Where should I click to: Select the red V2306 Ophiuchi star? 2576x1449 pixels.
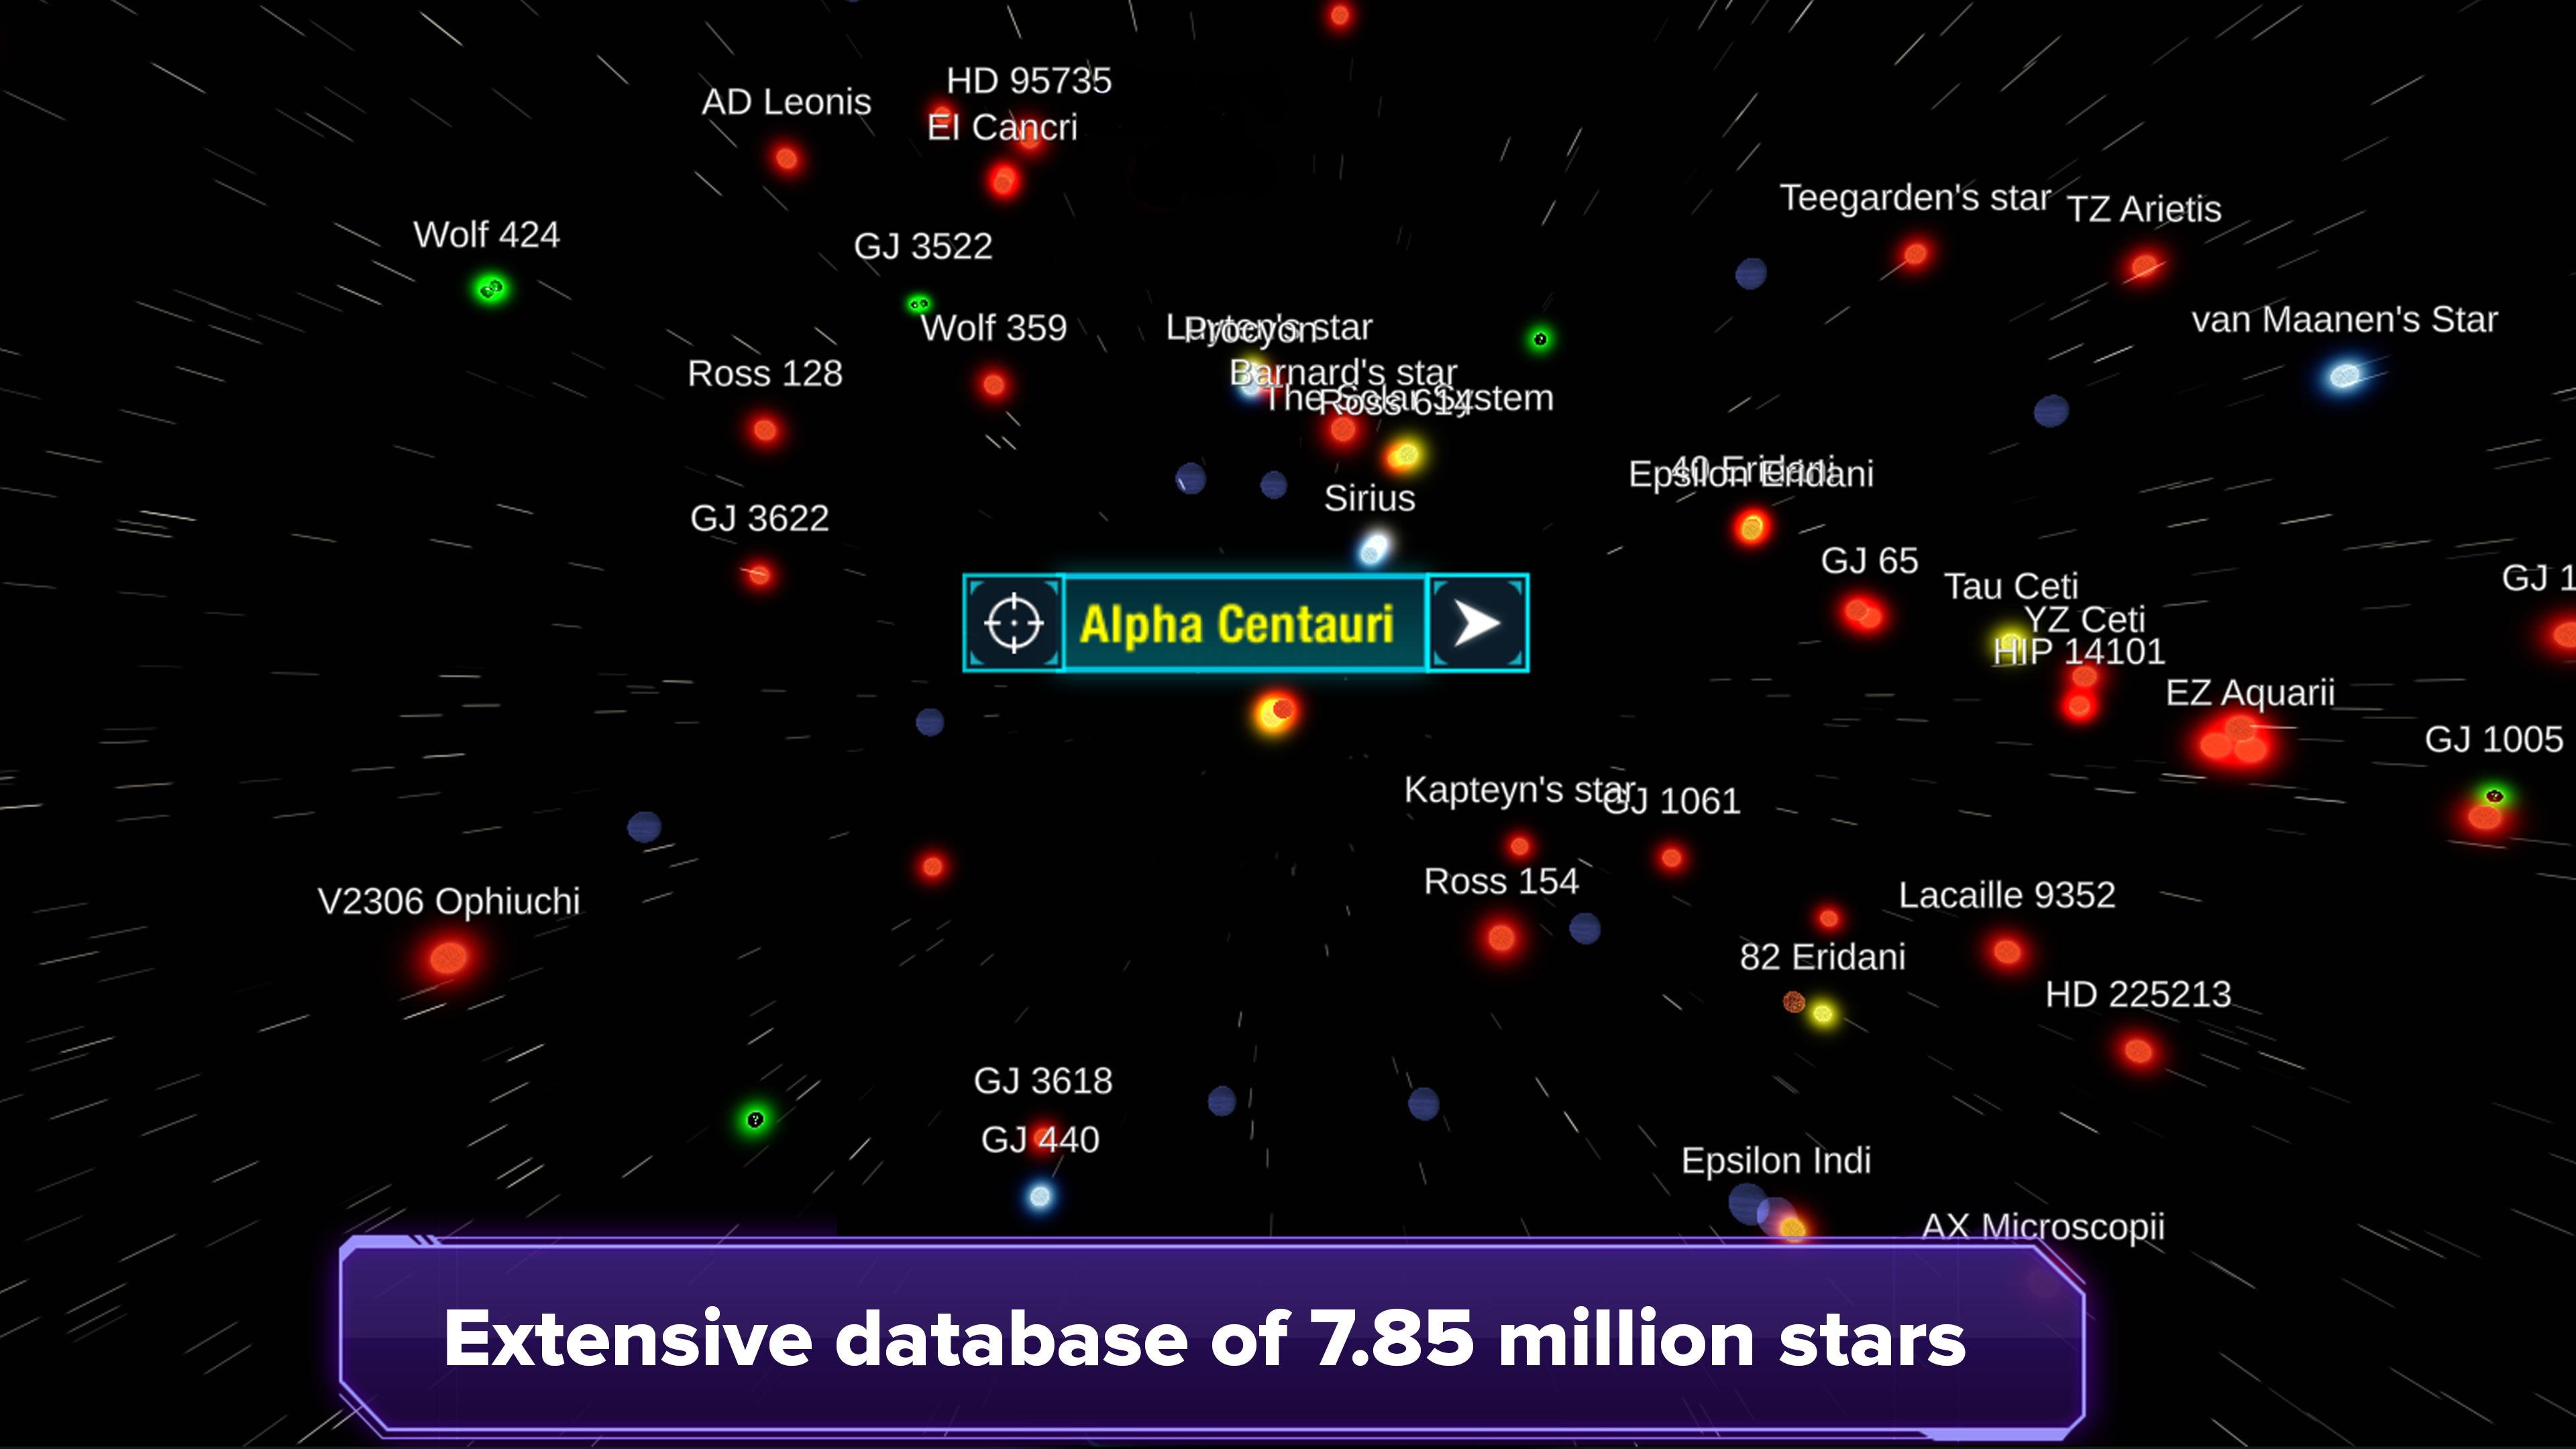point(448,958)
